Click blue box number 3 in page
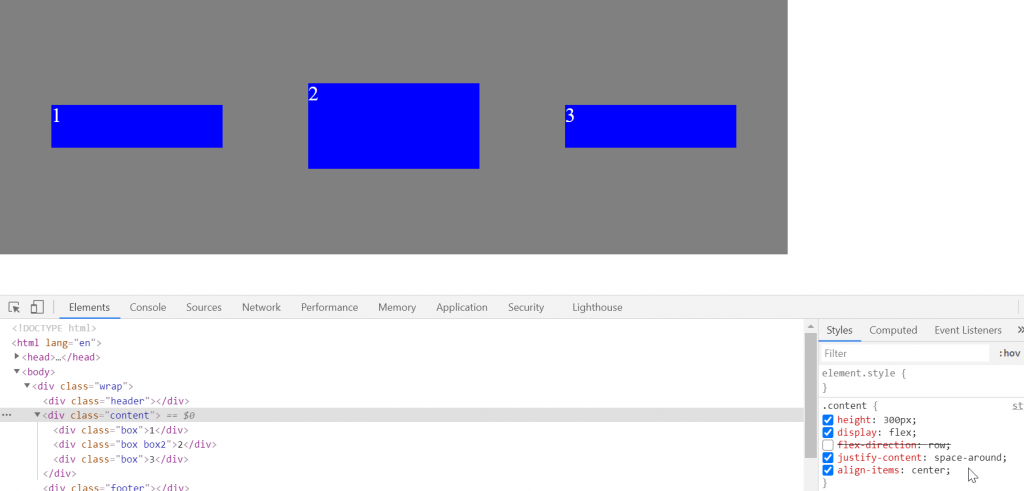1024x491 pixels. point(650,126)
